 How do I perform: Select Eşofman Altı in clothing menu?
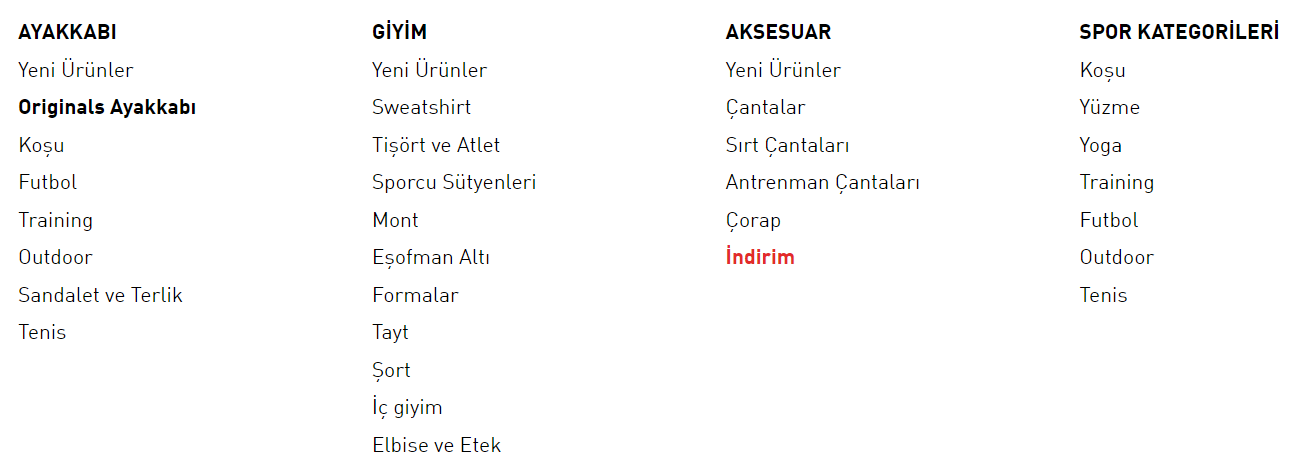[x=431, y=257]
